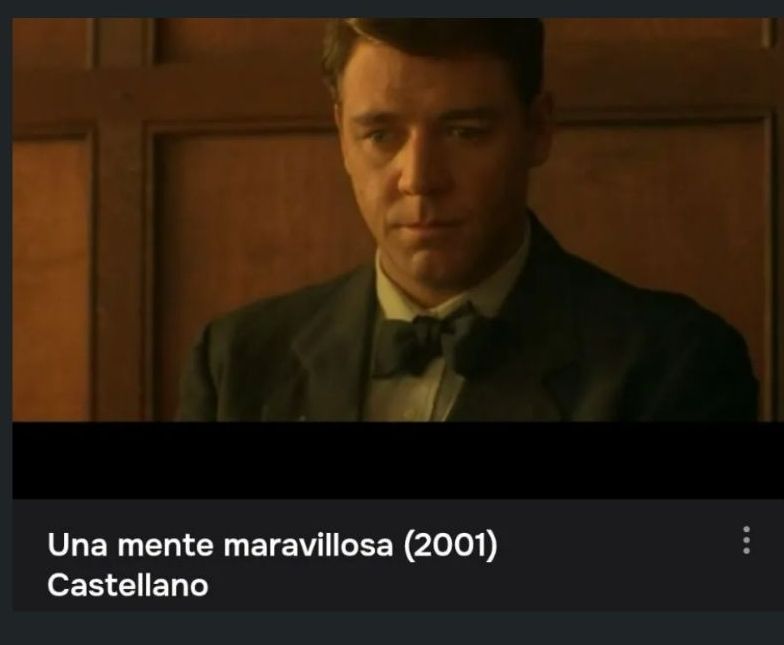Click the vertical ellipsis beside the title

coord(746,540)
